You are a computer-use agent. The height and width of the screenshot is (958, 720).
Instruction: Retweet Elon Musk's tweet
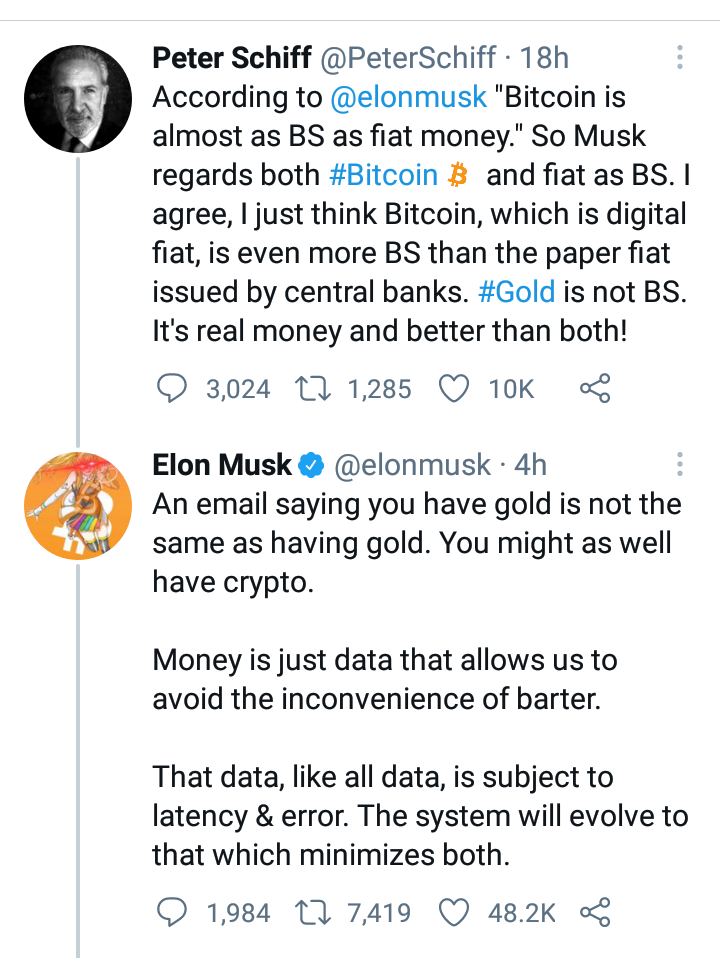click(313, 913)
